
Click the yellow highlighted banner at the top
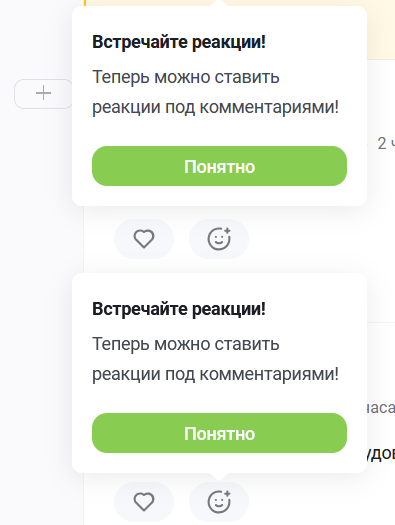(x=381, y=30)
